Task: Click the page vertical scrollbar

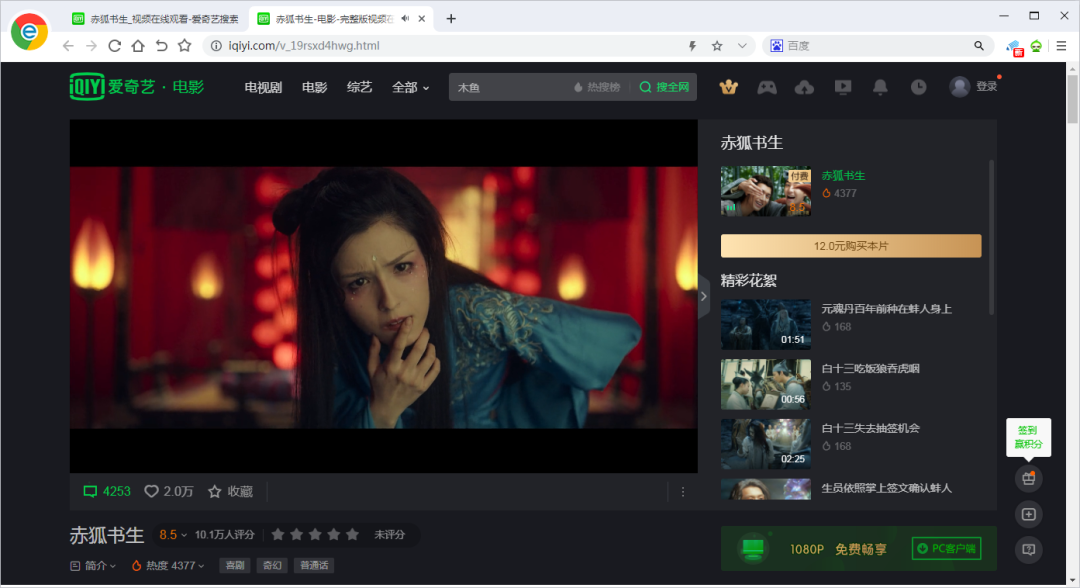Action: click(x=1072, y=100)
